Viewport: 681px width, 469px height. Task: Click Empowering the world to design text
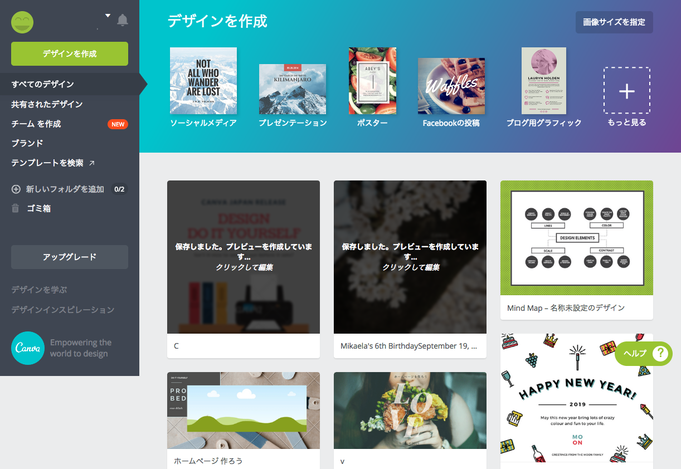click(x=81, y=348)
